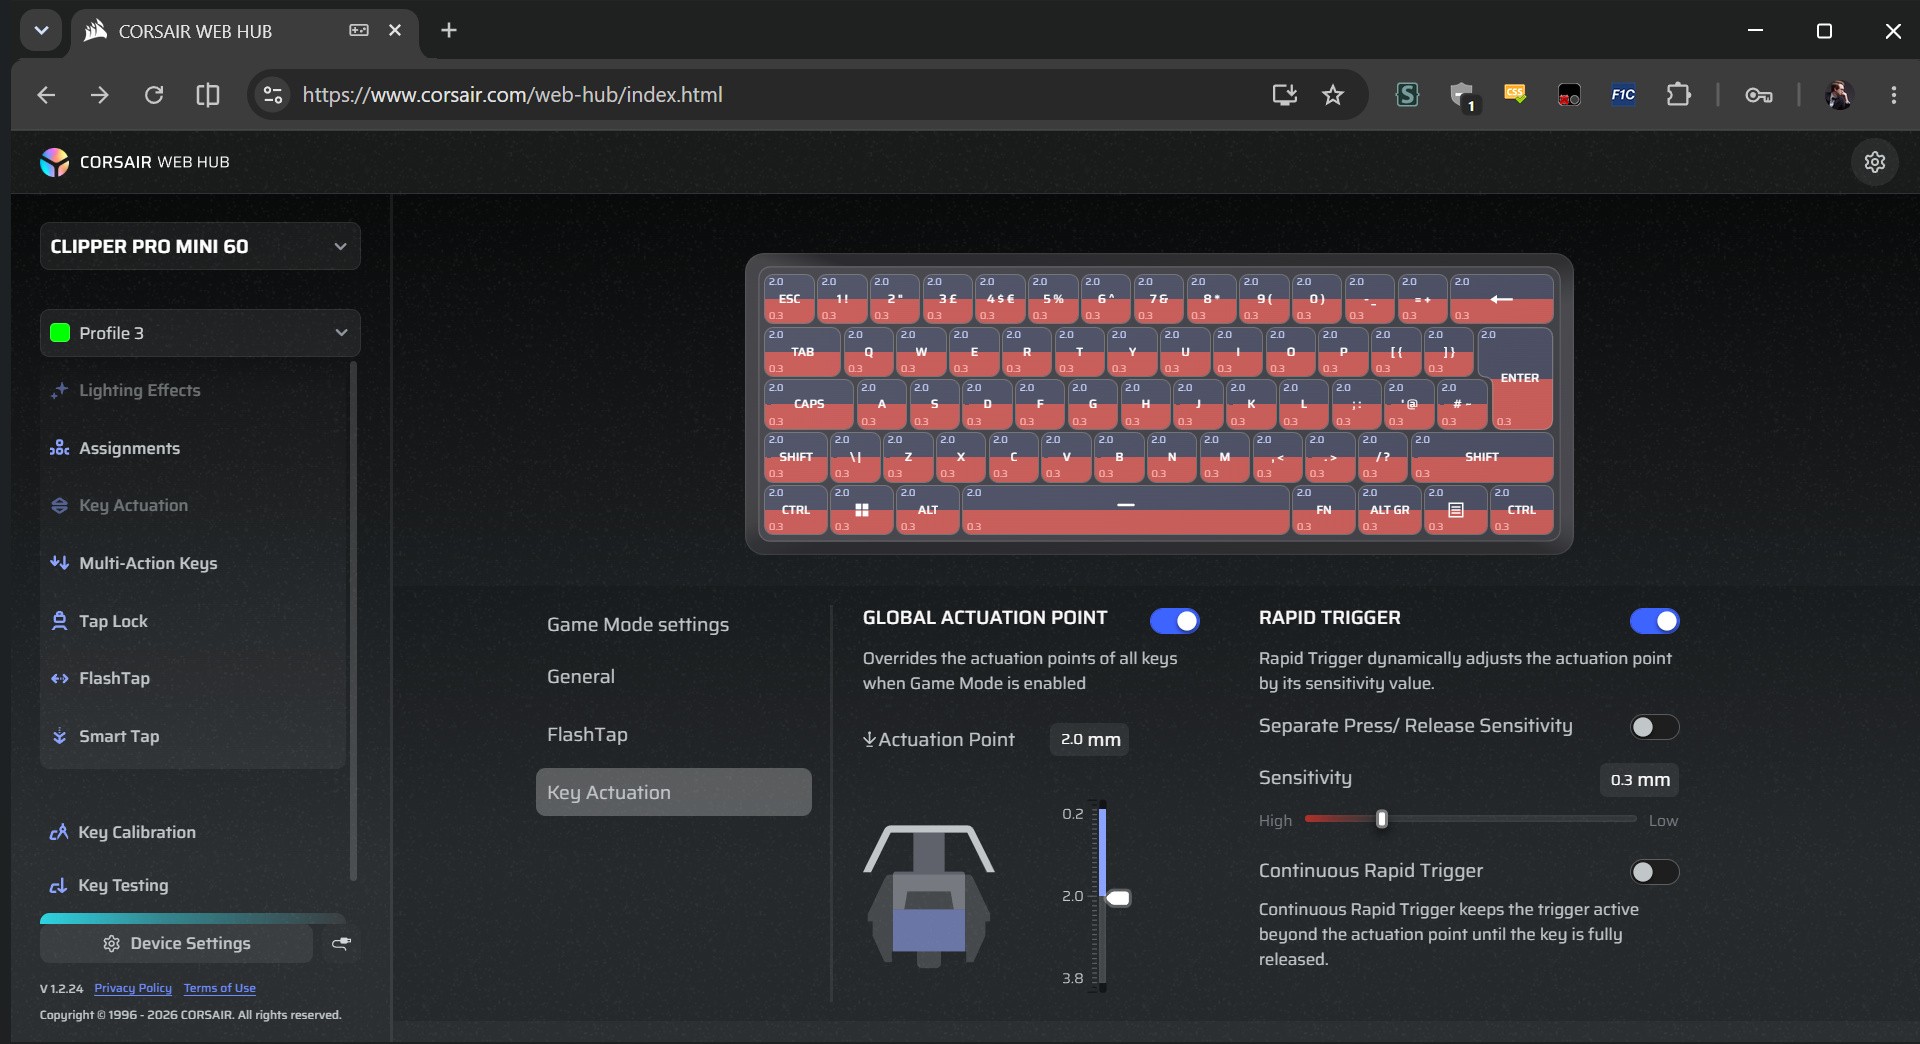The width and height of the screenshot is (1920, 1044).
Task: Open the Terms of Use link
Action: click(x=220, y=988)
